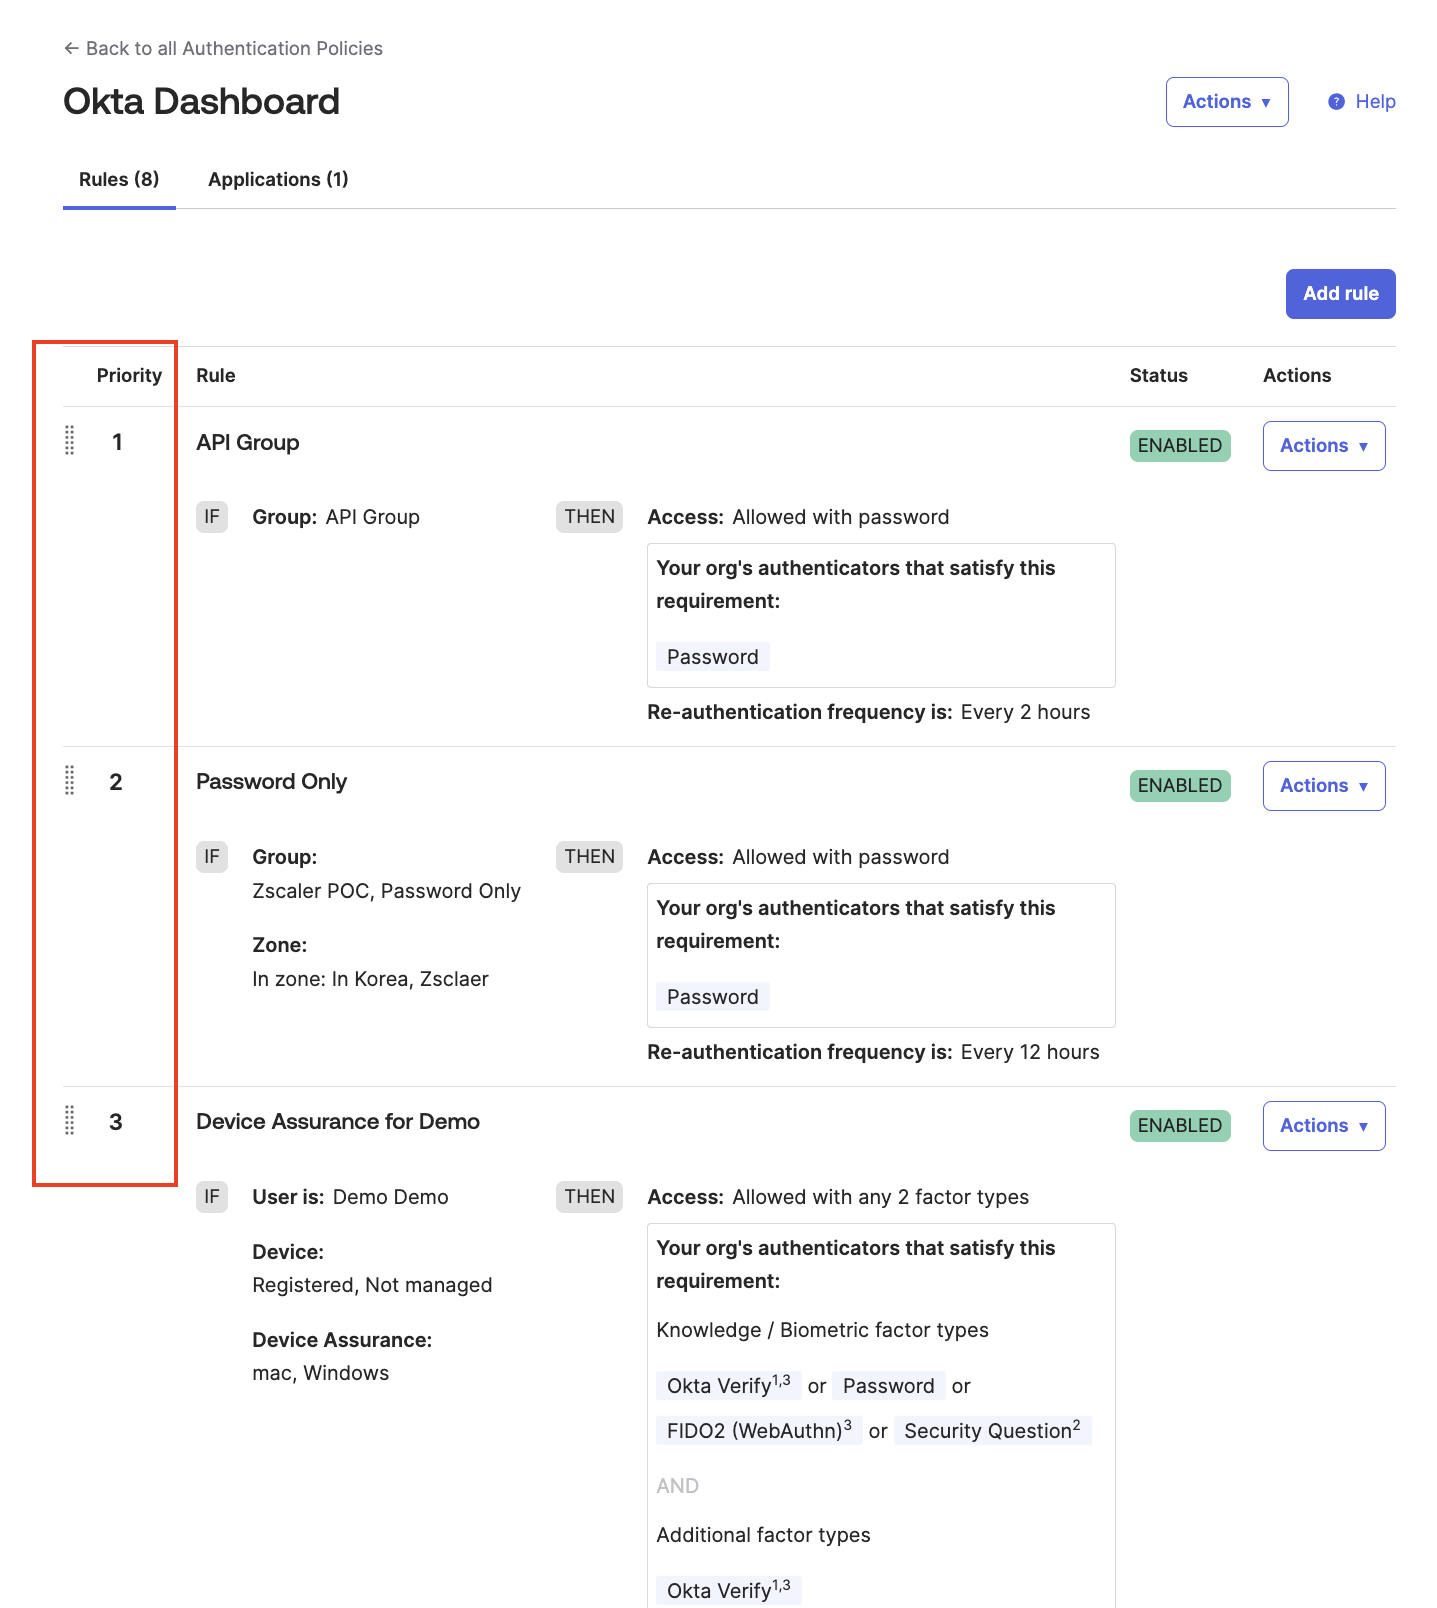Open the Help link
This screenshot has height=1608, width=1437.
pos(1375,101)
